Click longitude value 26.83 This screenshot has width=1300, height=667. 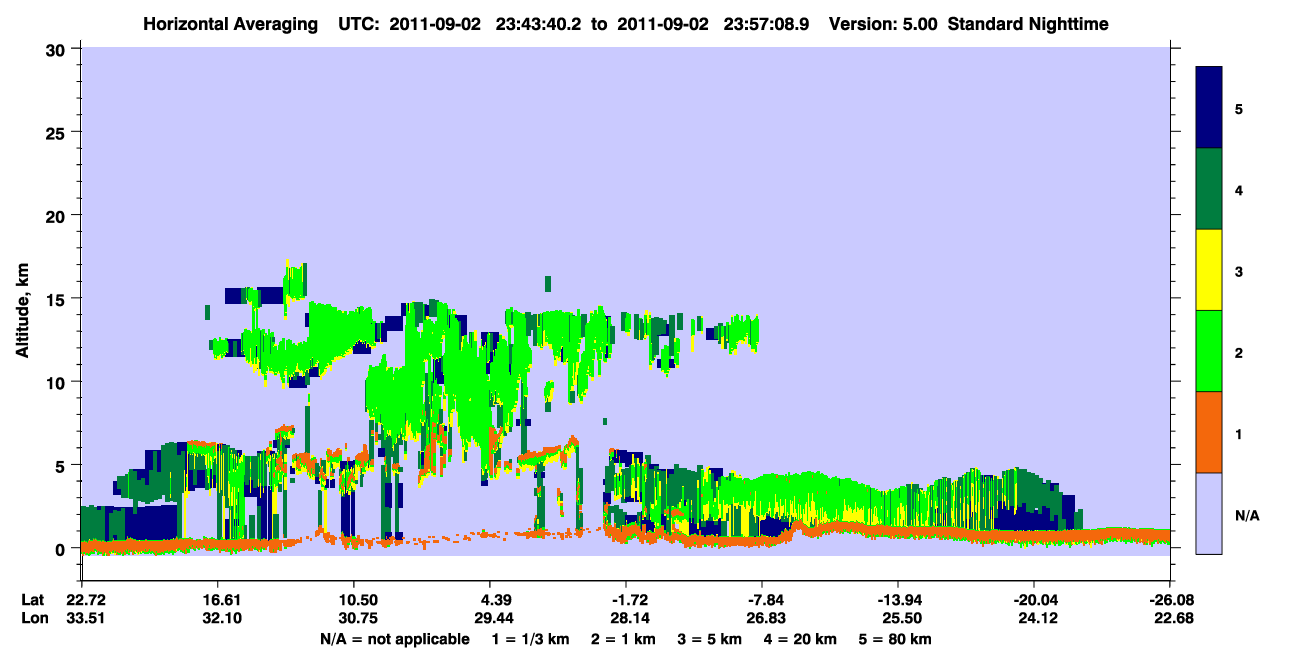[762, 618]
